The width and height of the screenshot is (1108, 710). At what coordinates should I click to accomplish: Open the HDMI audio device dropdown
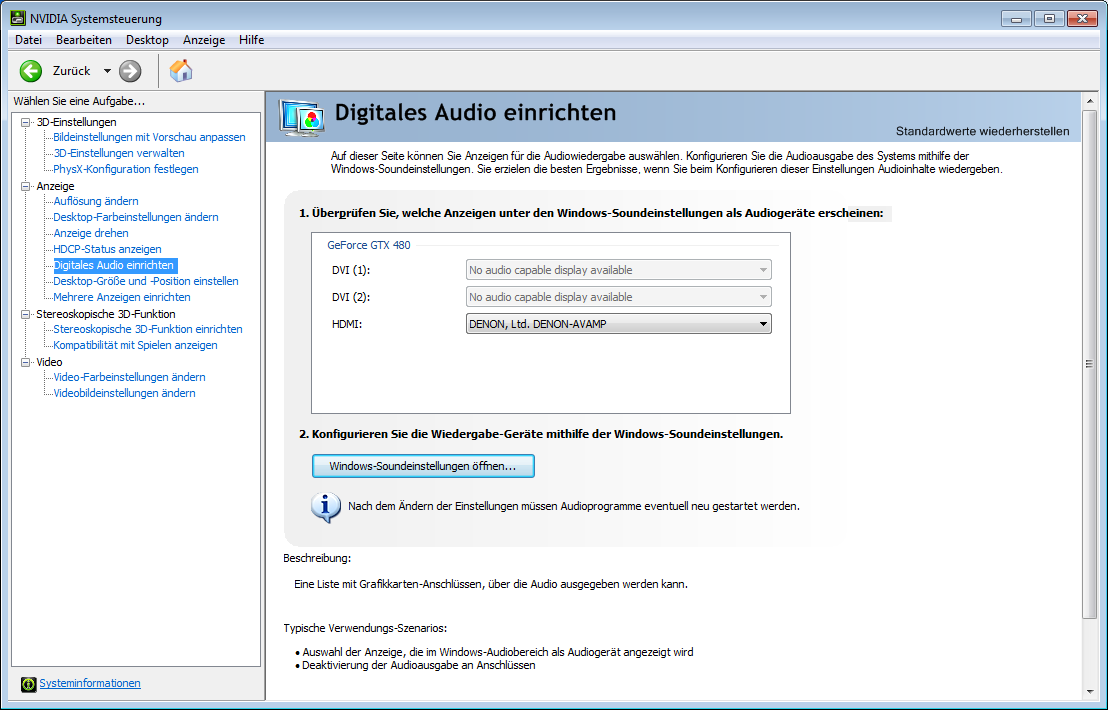(618, 324)
